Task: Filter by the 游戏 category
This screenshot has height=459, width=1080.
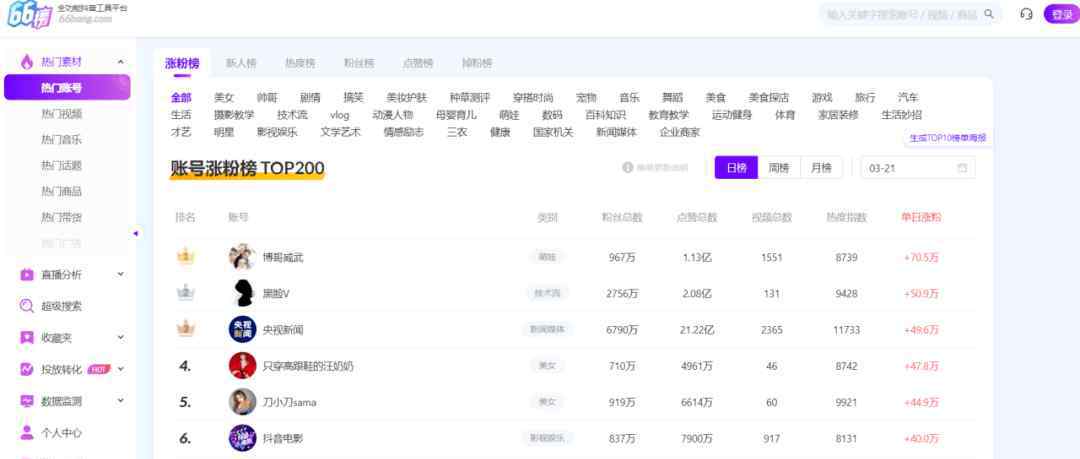Action: [x=822, y=98]
